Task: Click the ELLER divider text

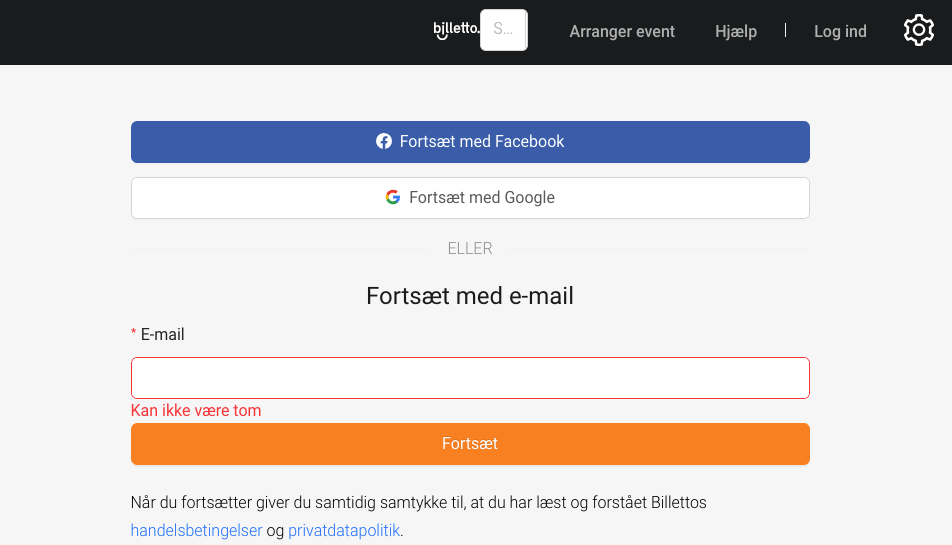Action: click(470, 248)
